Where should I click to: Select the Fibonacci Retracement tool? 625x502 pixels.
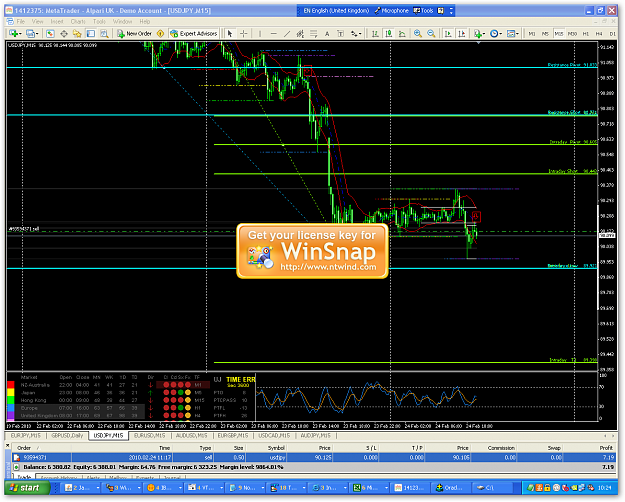click(x=314, y=34)
